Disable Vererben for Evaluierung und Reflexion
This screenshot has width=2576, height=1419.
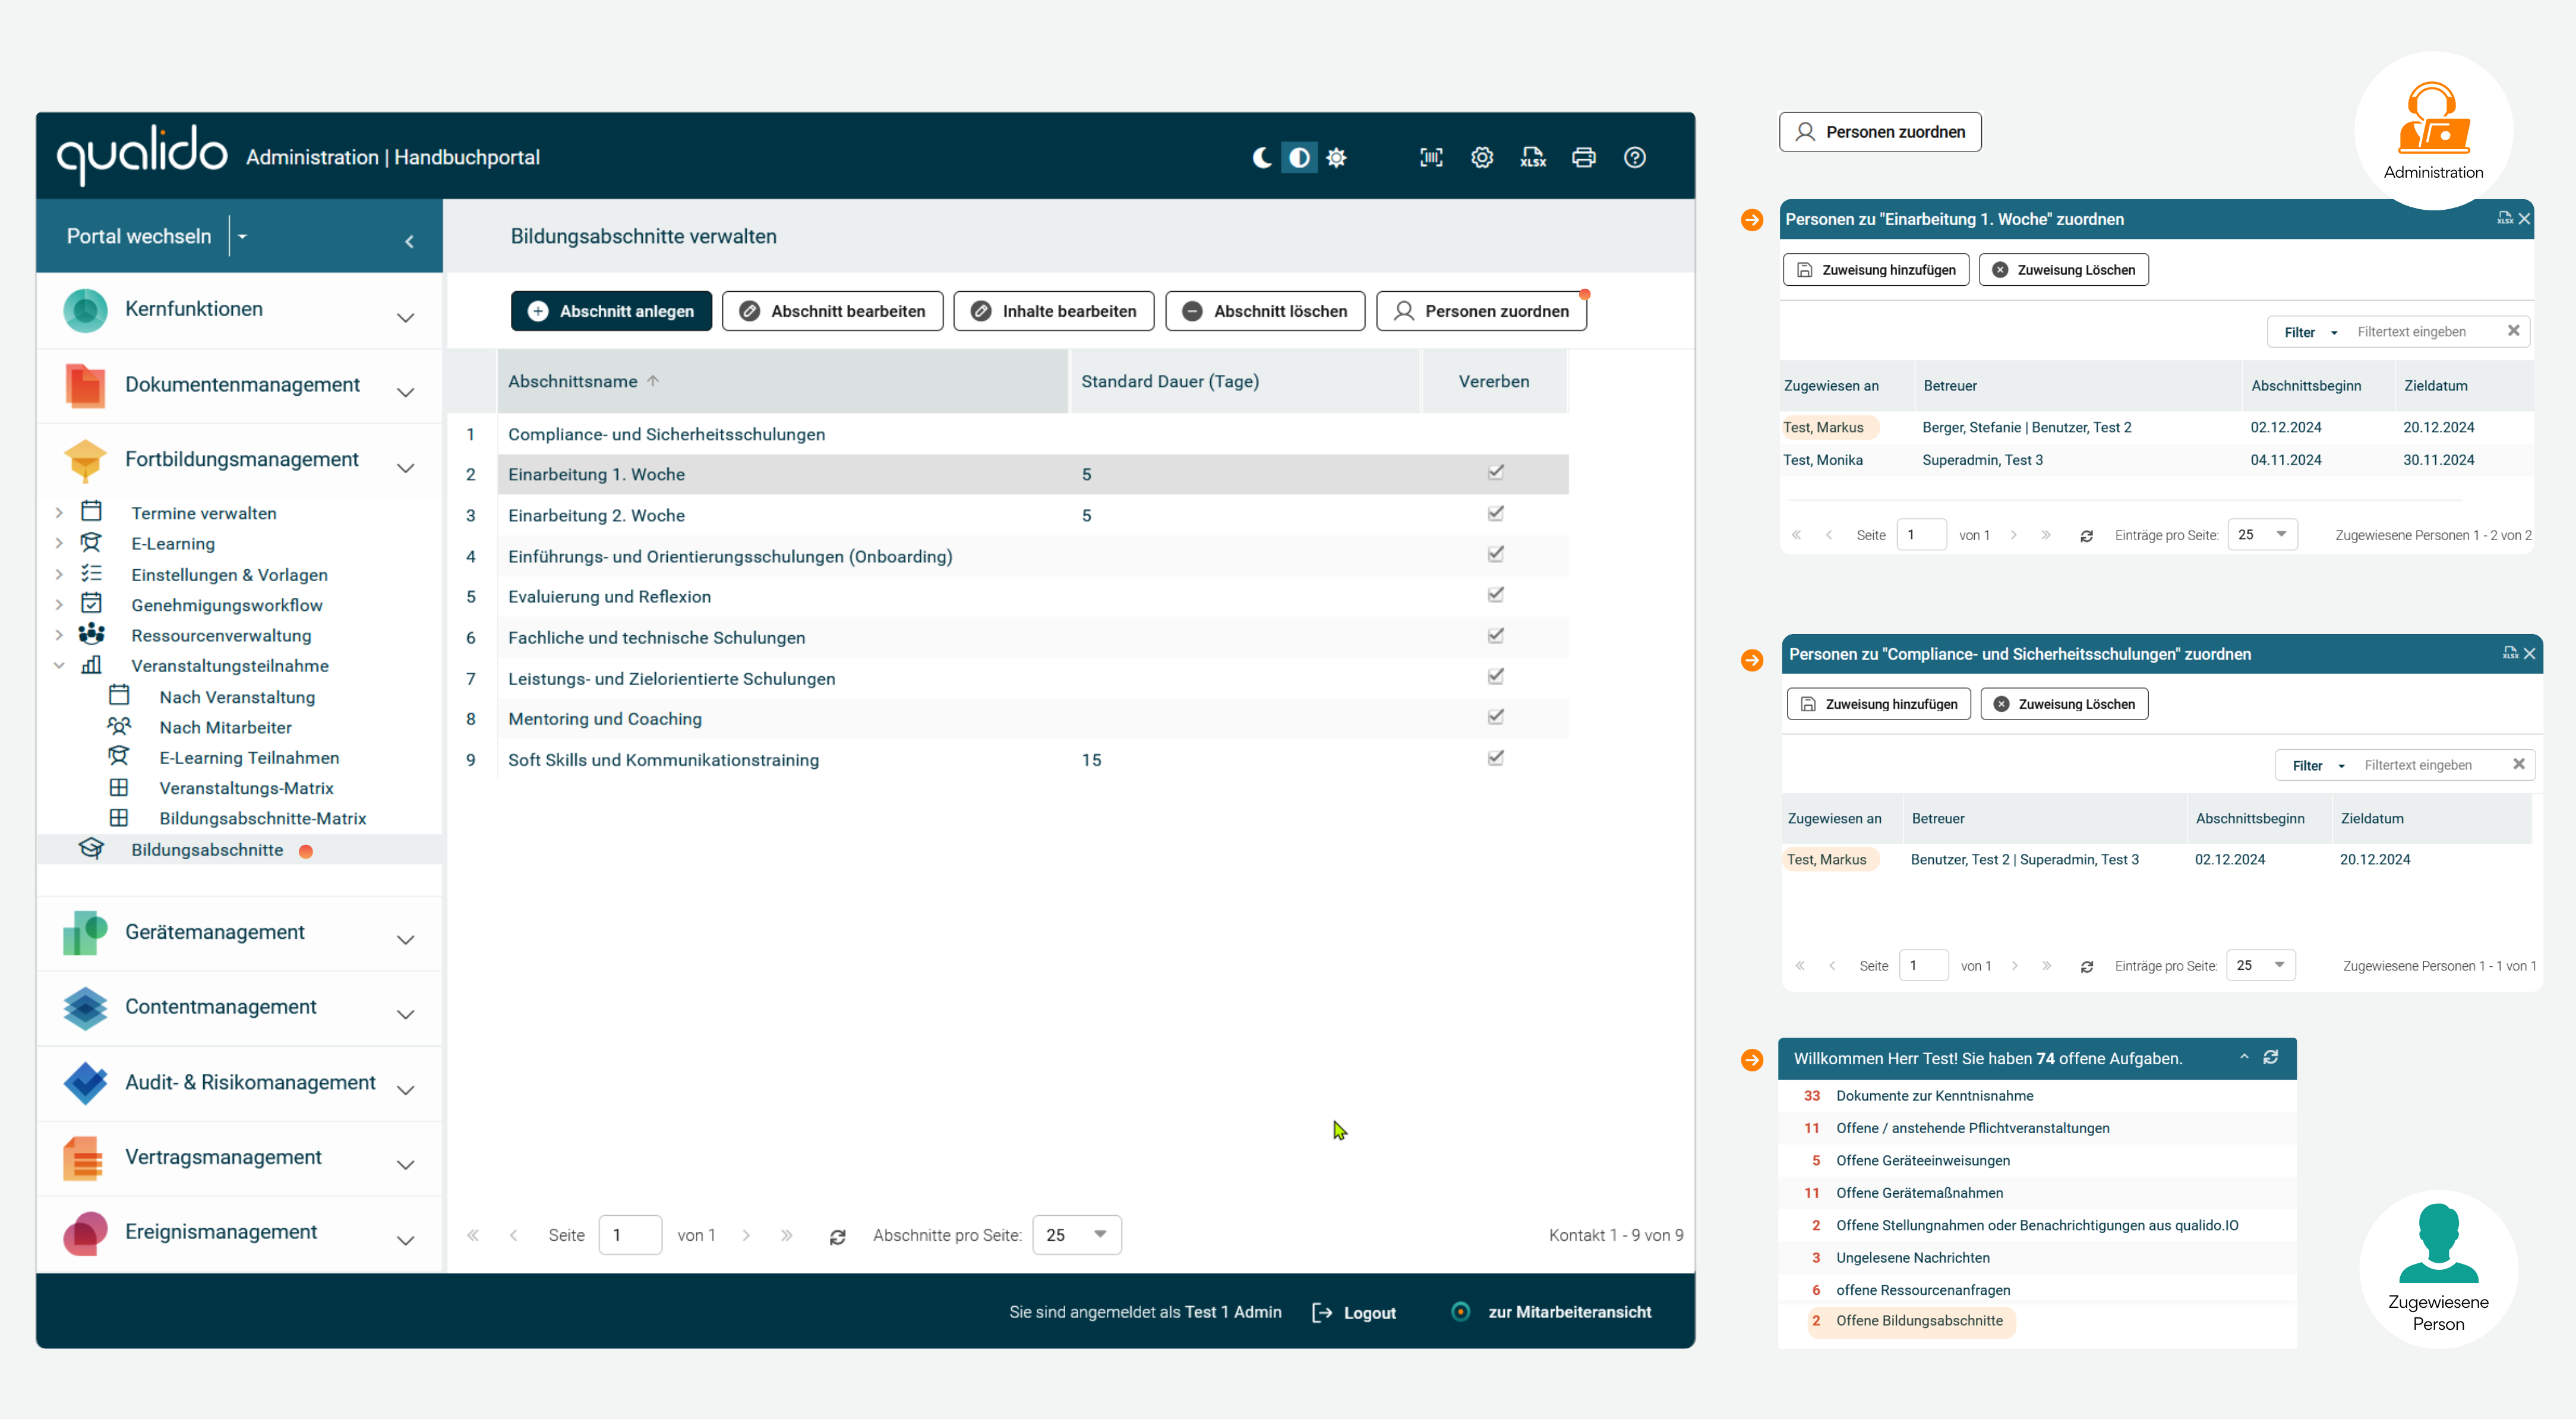1496,594
